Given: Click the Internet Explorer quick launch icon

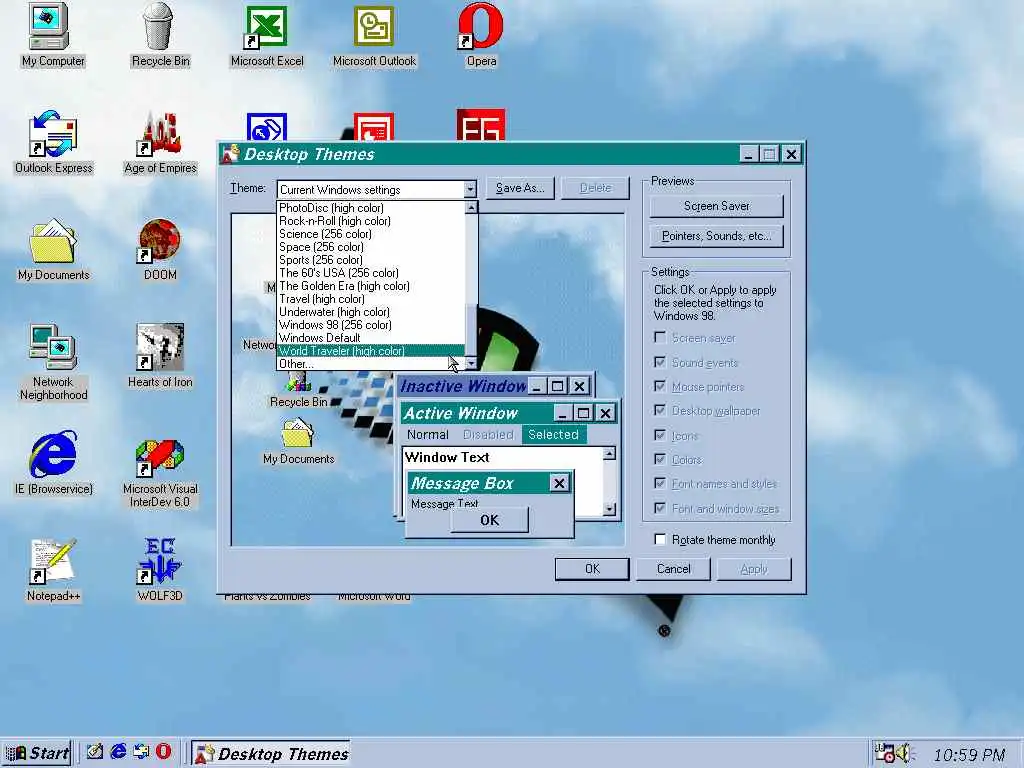Looking at the screenshot, I should point(118,752).
